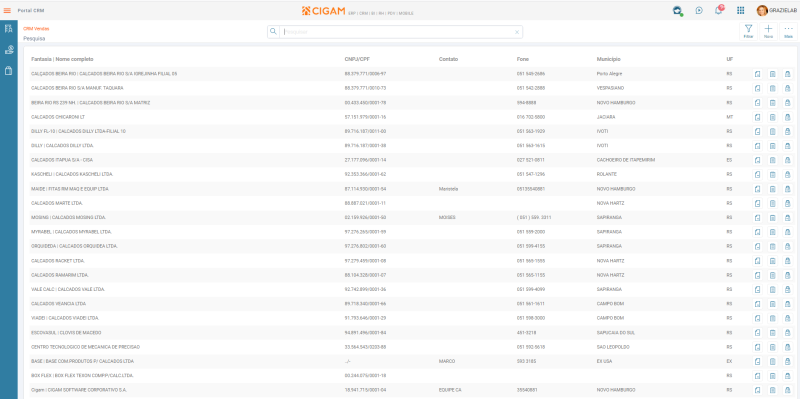
Task: Open the support chat icon with green dot
Action: [x=677, y=10]
